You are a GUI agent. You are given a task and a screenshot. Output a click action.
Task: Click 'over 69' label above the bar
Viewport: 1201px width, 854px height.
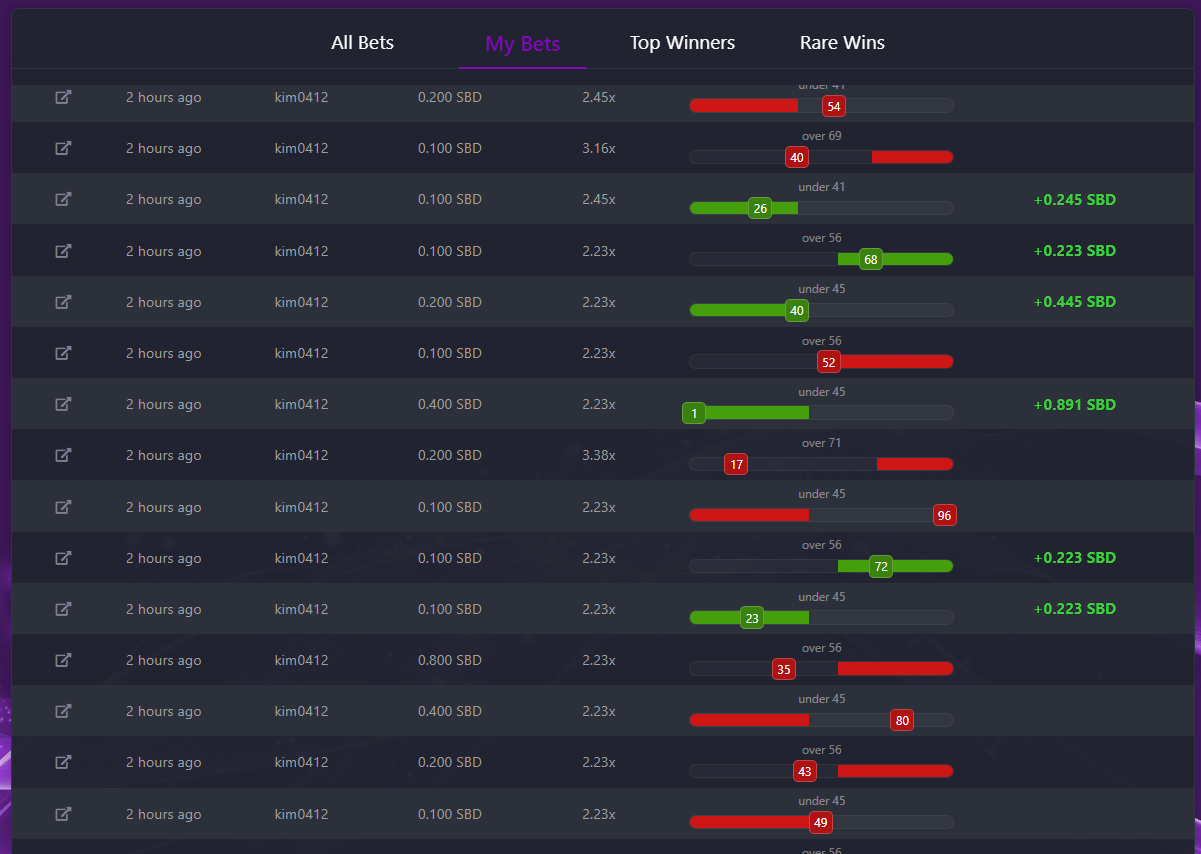coord(821,136)
